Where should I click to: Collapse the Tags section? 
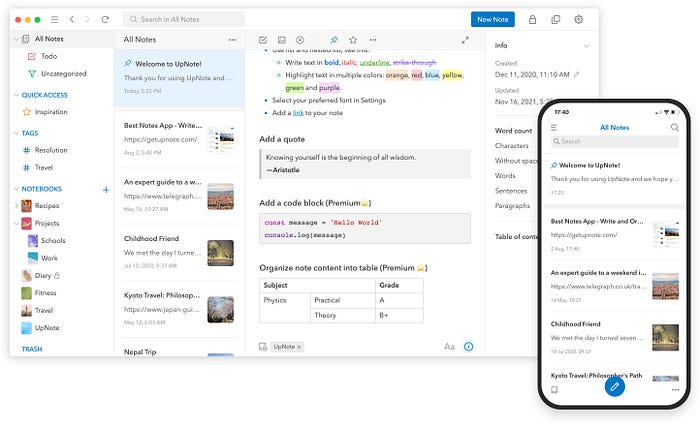[x=16, y=133]
